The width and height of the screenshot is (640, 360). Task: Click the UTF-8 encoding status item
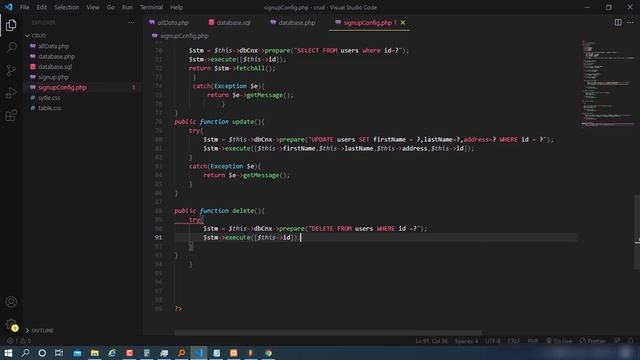tap(493, 341)
